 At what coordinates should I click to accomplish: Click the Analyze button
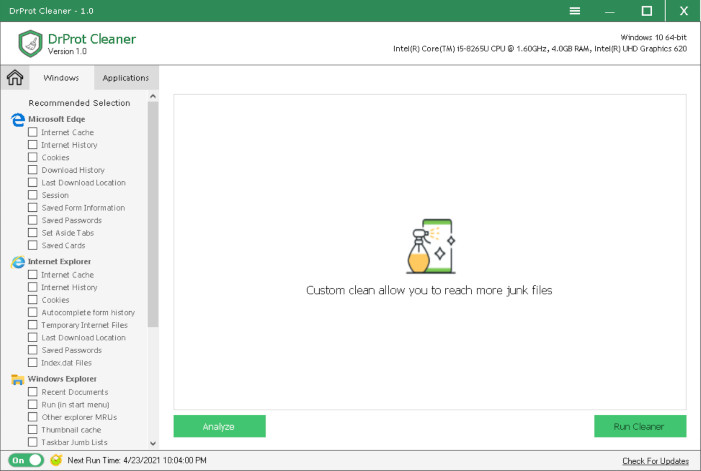click(220, 426)
